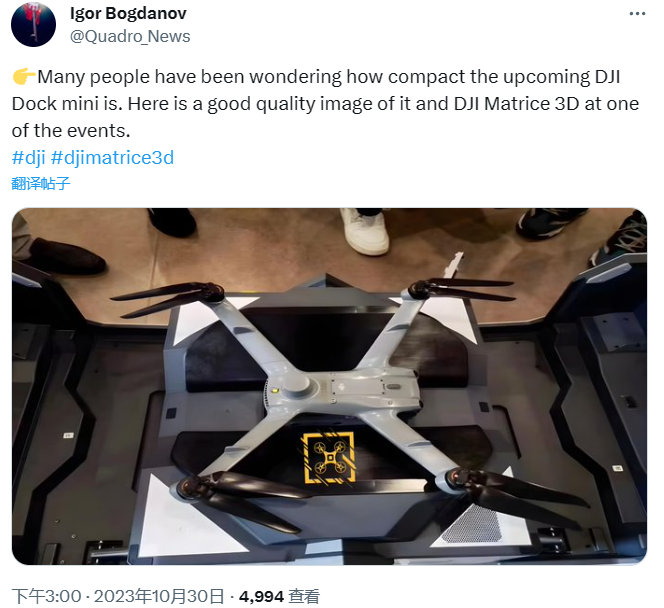This screenshot has height=608, width=664.
Task: Select the post text mentioning DJI Dock mini
Action: click(x=325, y=104)
